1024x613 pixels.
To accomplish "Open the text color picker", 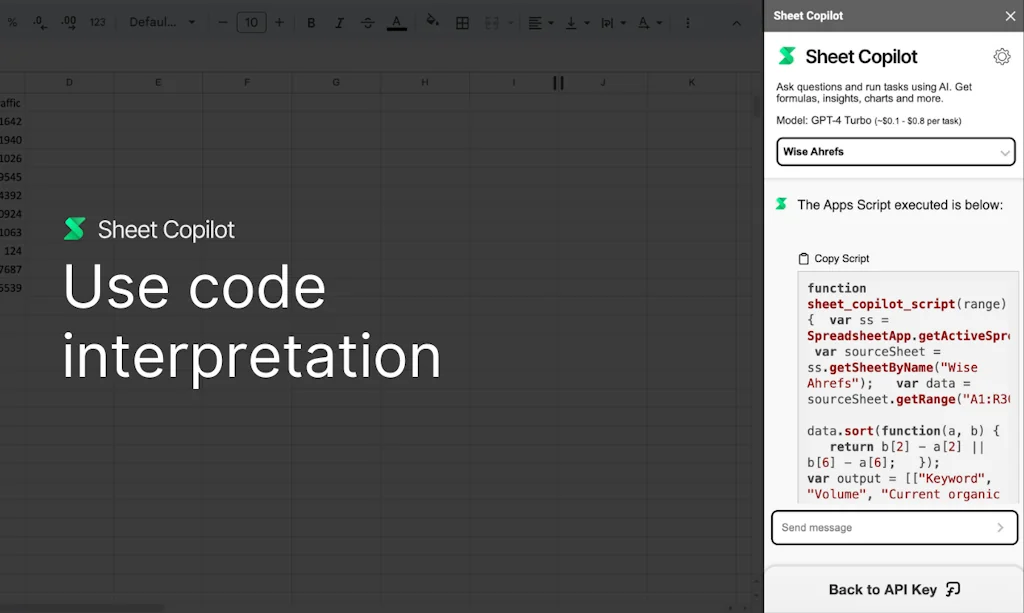I will (396, 21).
